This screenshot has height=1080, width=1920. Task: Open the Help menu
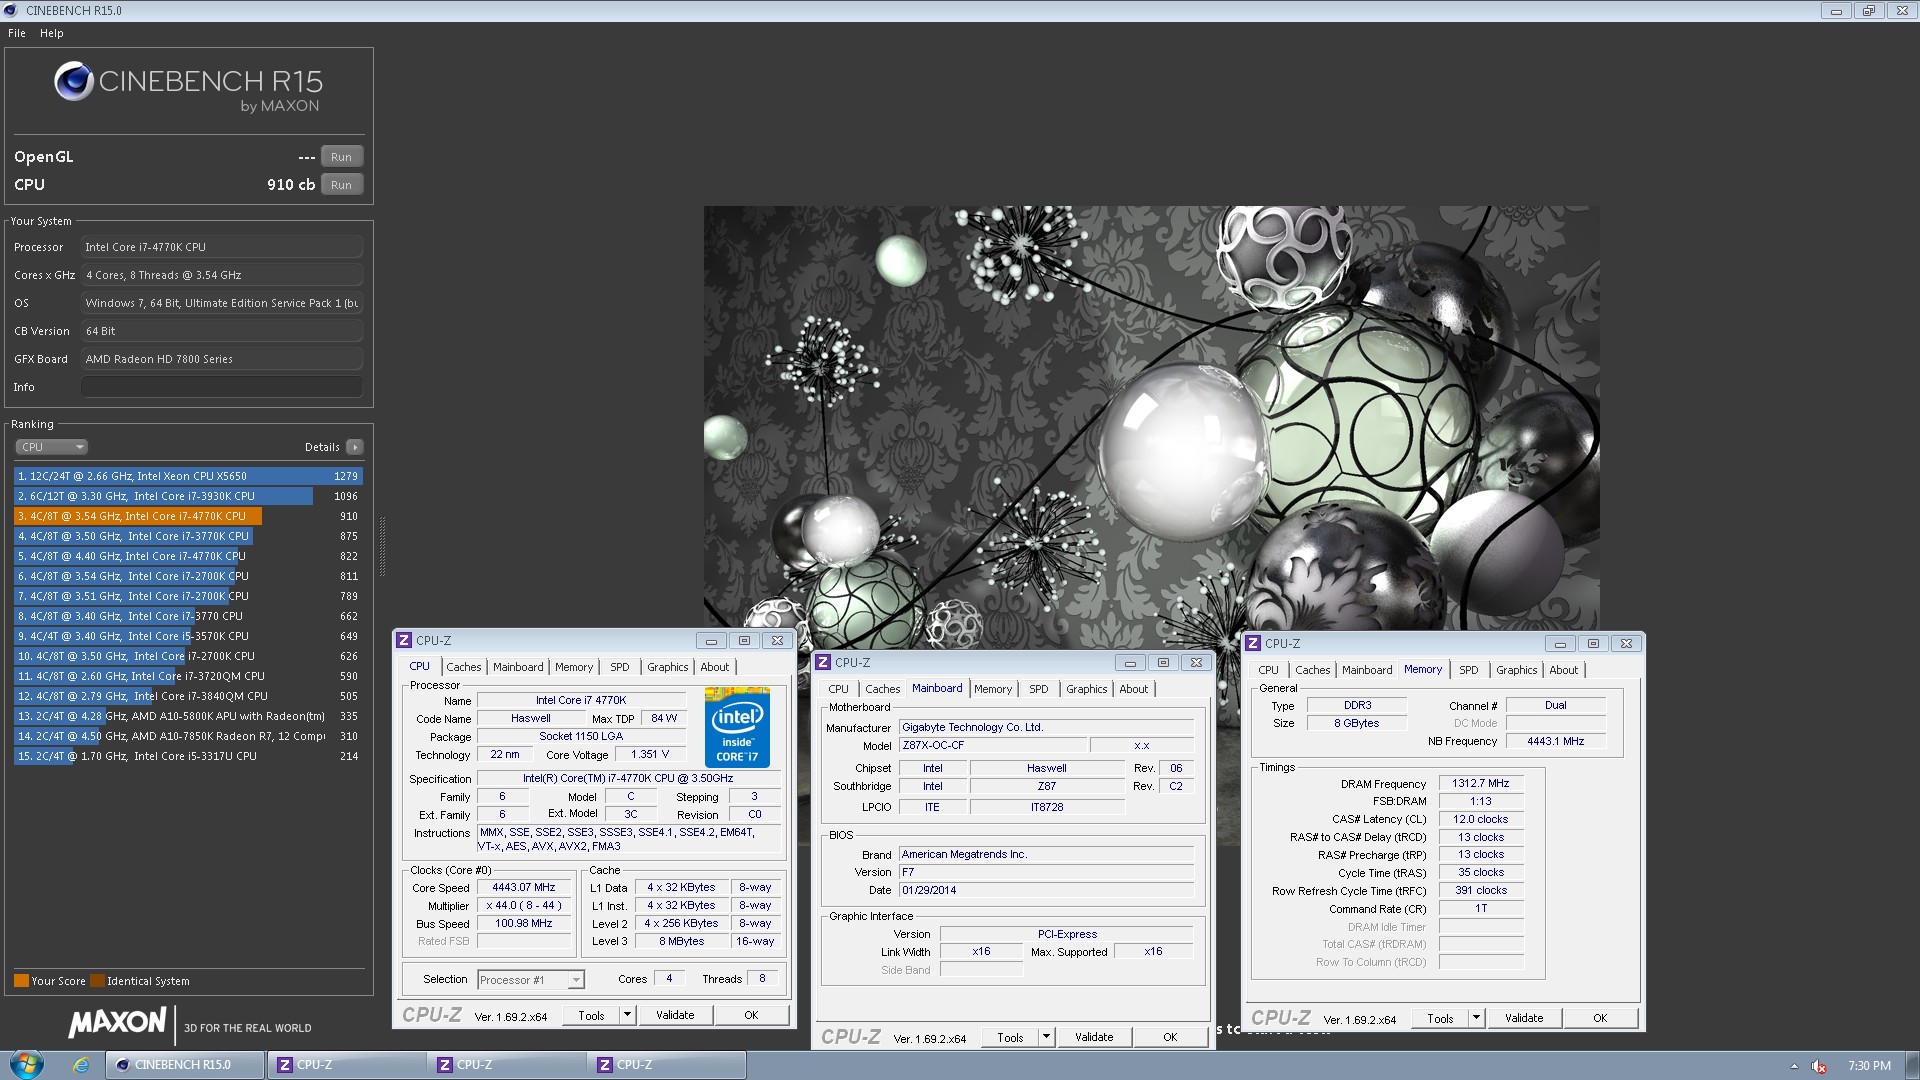[x=51, y=33]
